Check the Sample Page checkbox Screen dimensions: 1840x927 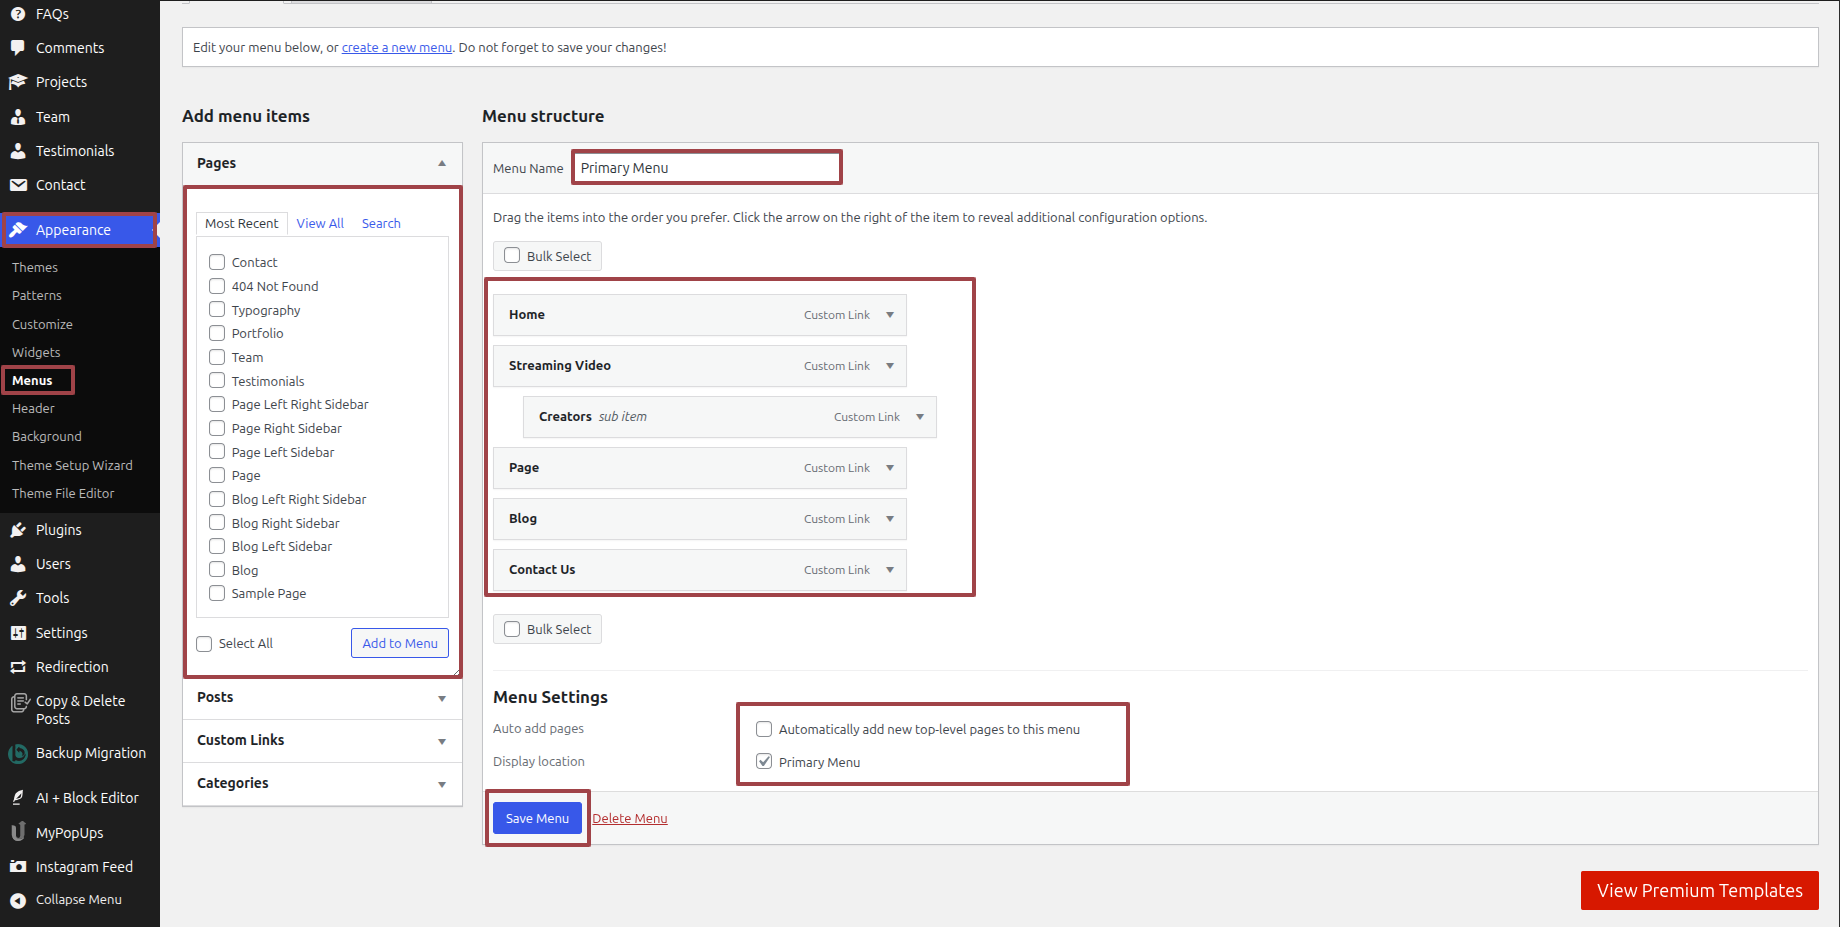point(217,593)
